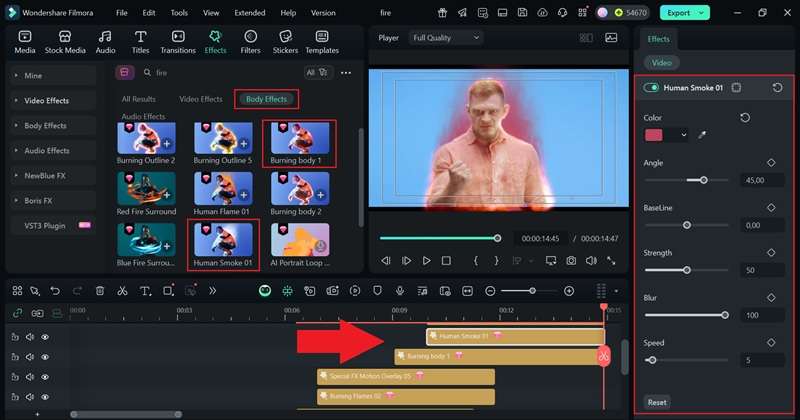Expand more timeline tools double-arrow icon
Image resolution: width=800 pixels, height=420 pixels.
(x=212, y=291)
